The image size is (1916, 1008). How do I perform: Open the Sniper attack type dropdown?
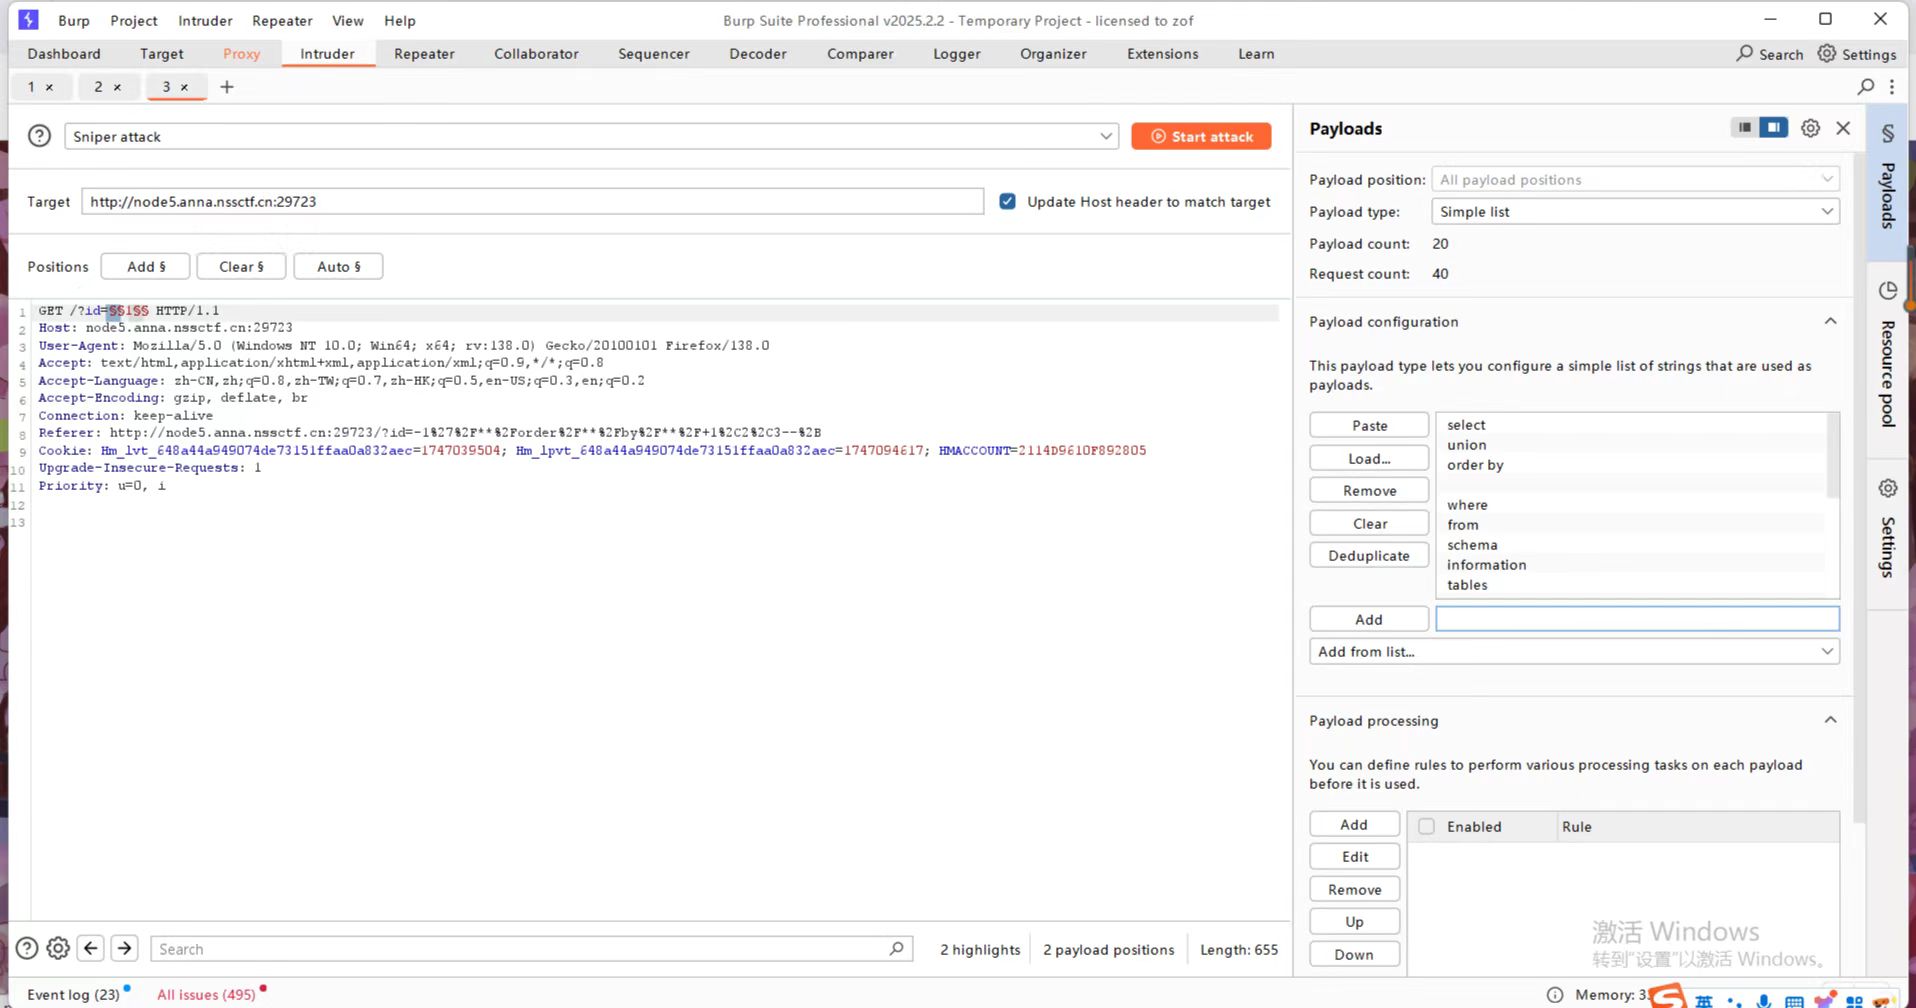click(x=591, y=136)
